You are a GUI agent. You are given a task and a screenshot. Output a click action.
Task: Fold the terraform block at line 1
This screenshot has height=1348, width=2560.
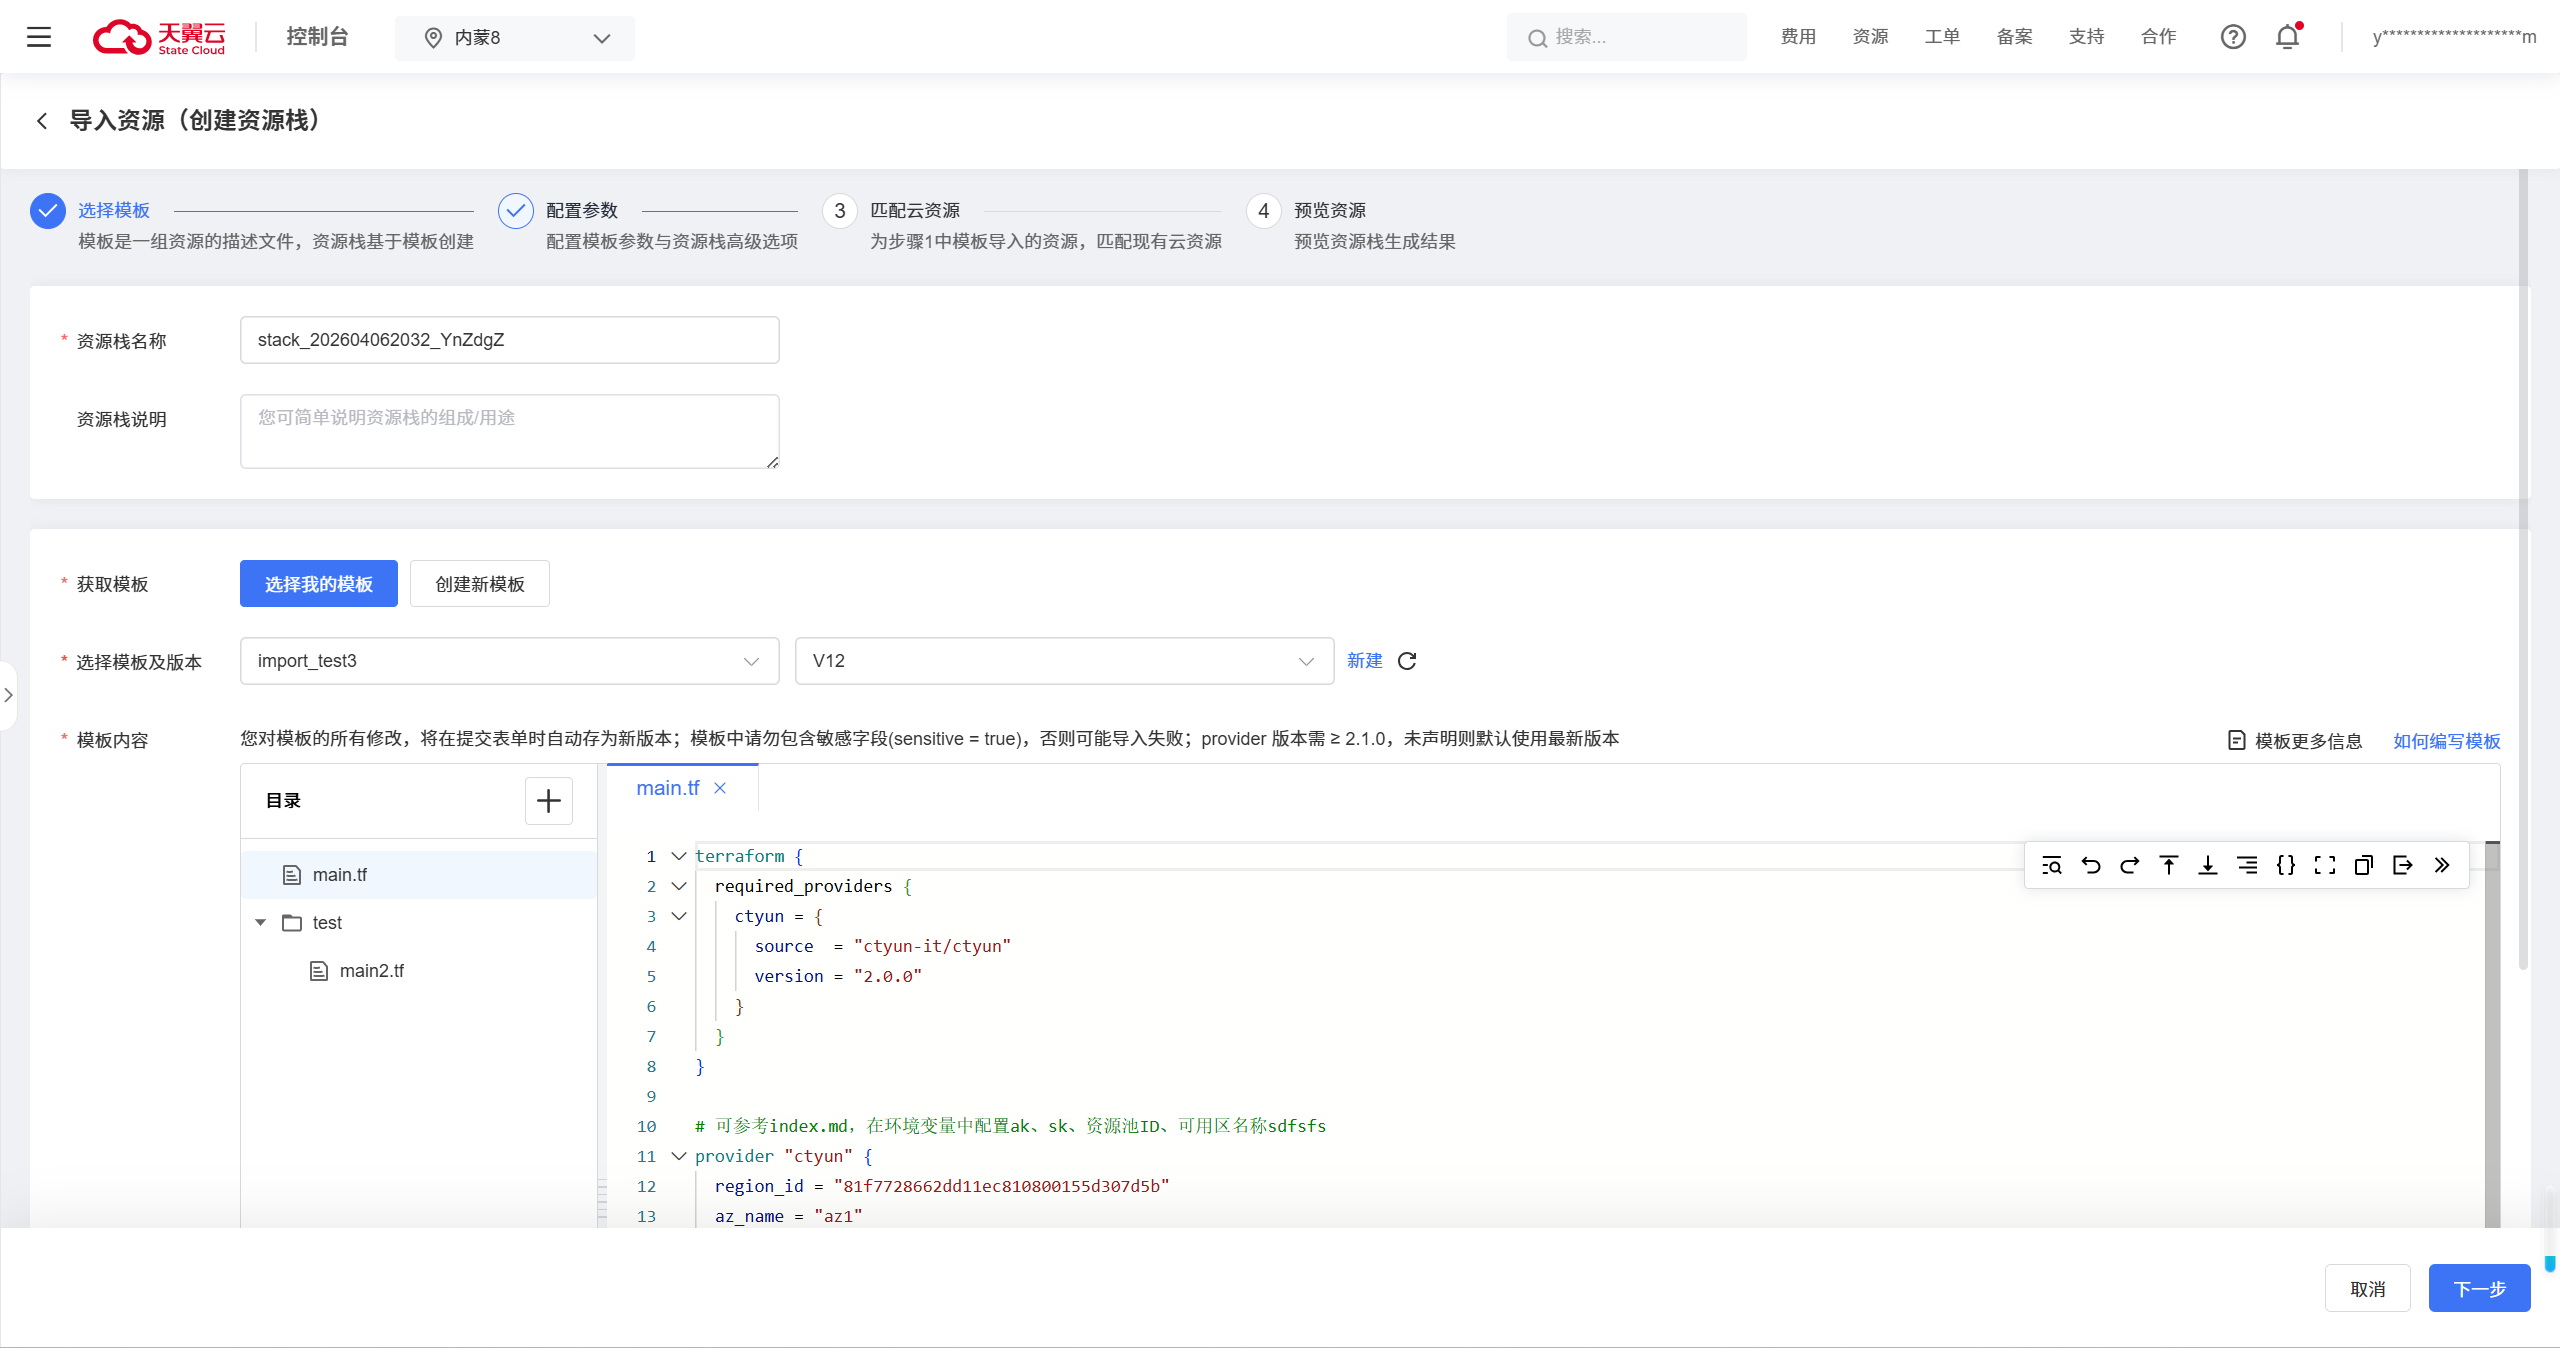click(679, 856)
